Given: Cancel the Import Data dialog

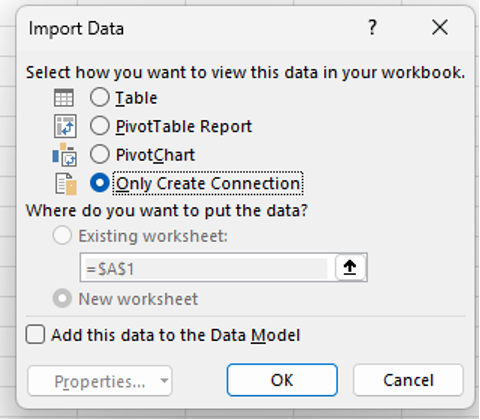Looking at the screenshot, I should click(x=408, y=380).
